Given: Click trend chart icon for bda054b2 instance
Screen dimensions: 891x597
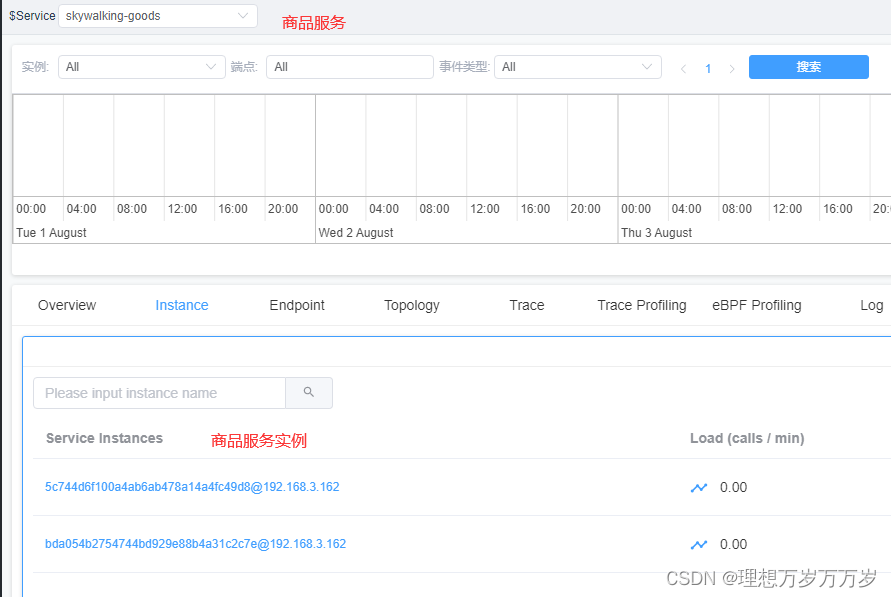Looking at the screenshot, I should [x=699, y=544].
